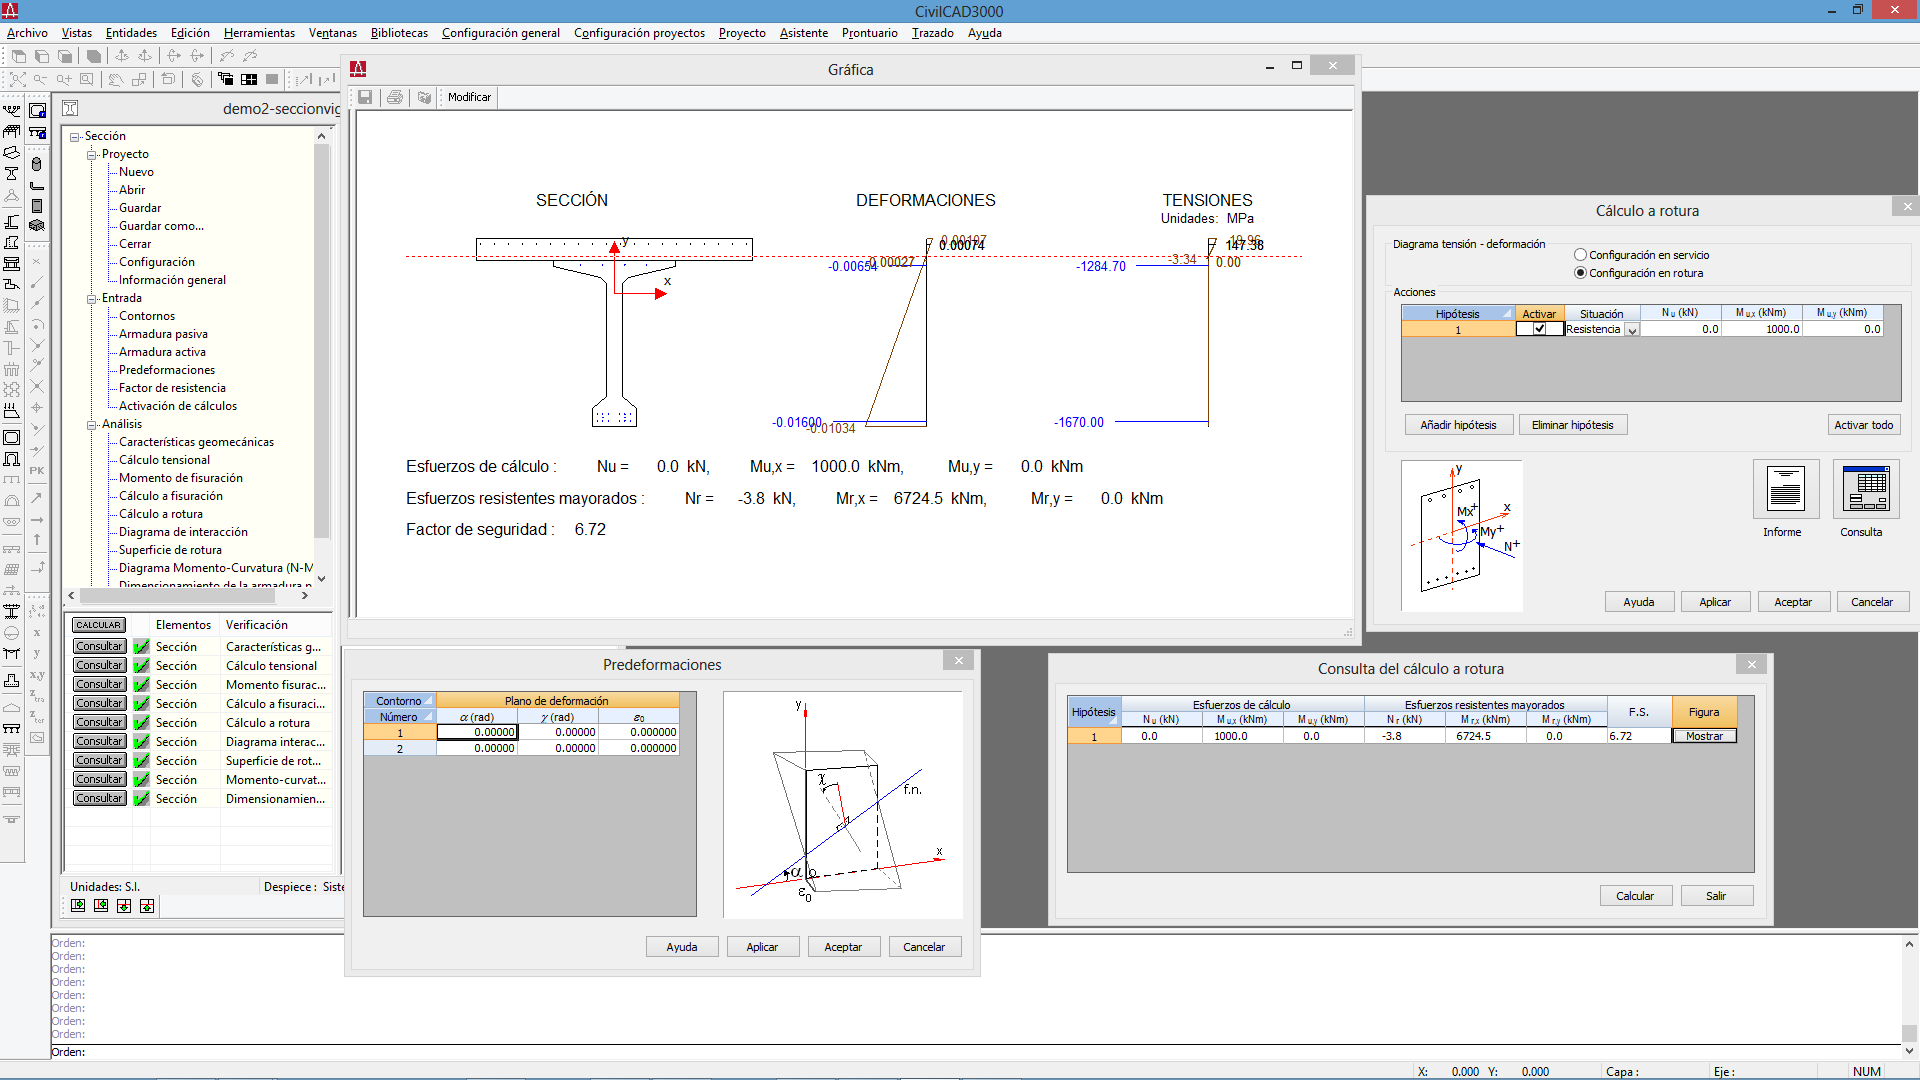Screen dimensions: 1920x1080
Task: Open the Prontuario menu
Action: click(x=869, y=33)
